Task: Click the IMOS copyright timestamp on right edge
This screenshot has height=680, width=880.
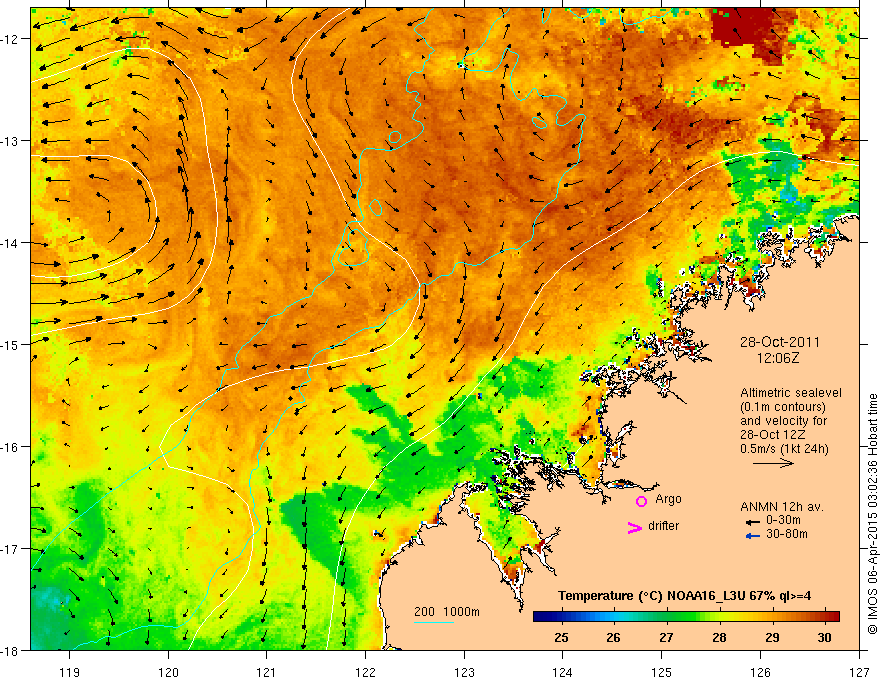Action: [x=872, y=514]
